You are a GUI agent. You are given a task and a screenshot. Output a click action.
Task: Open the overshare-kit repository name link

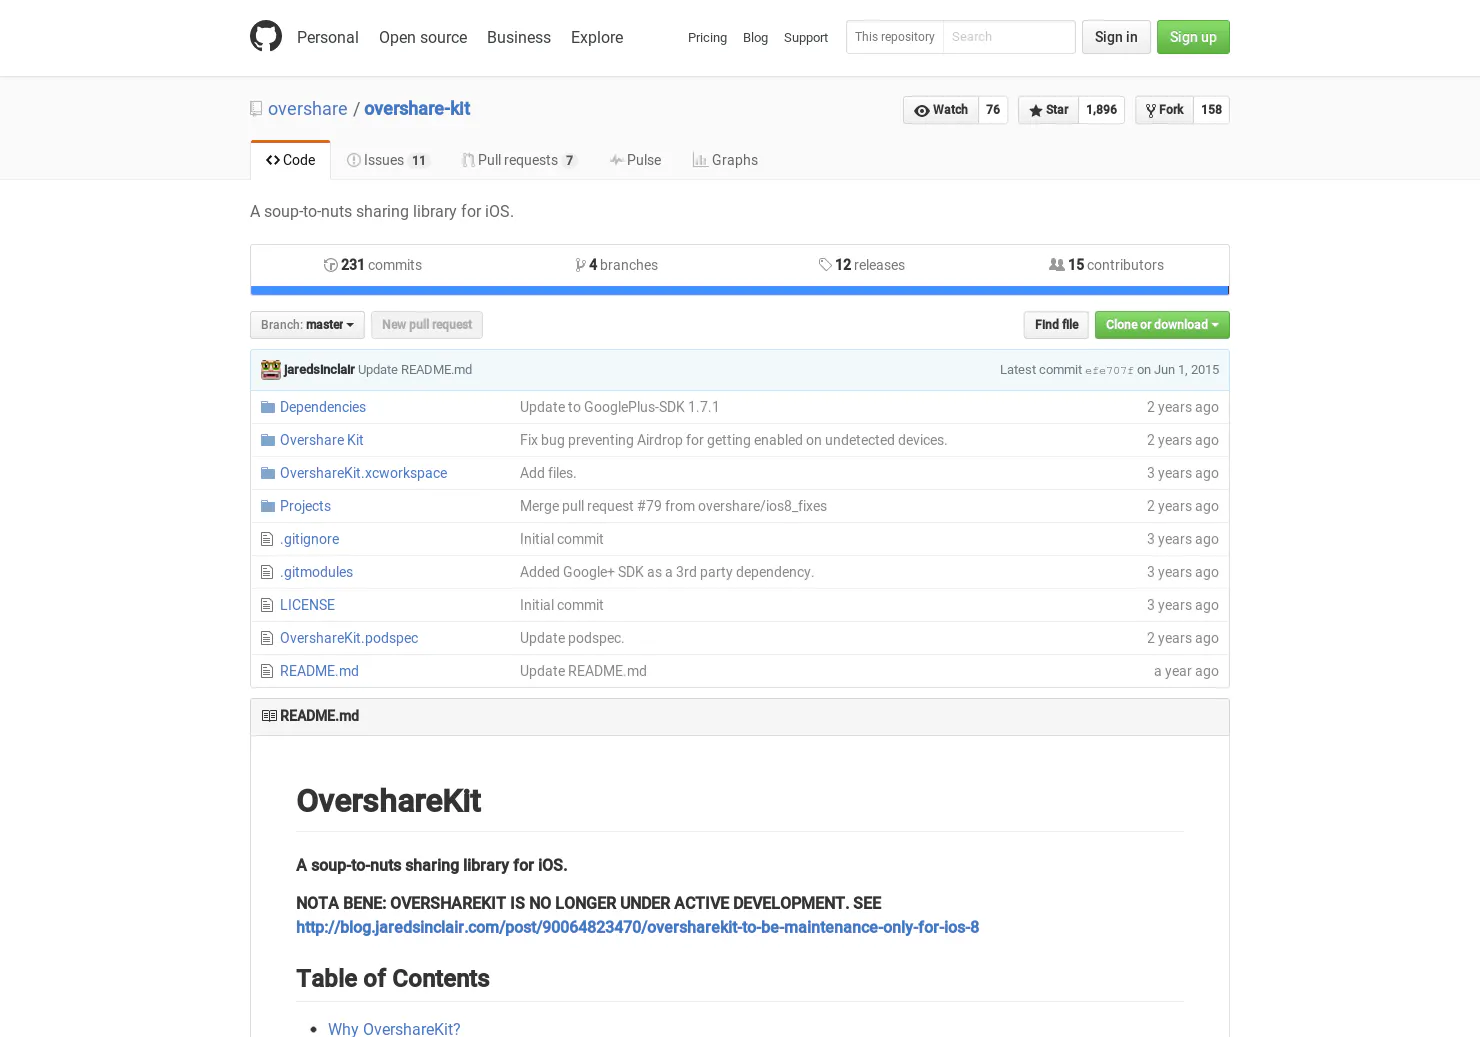click(417, 109)
